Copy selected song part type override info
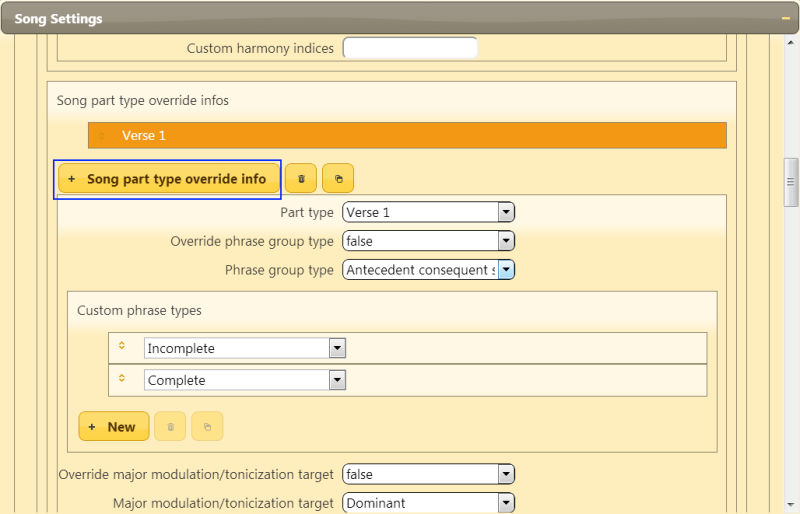Screen dimensions: 800x514 pyautogui.click(x=338, y=179)
